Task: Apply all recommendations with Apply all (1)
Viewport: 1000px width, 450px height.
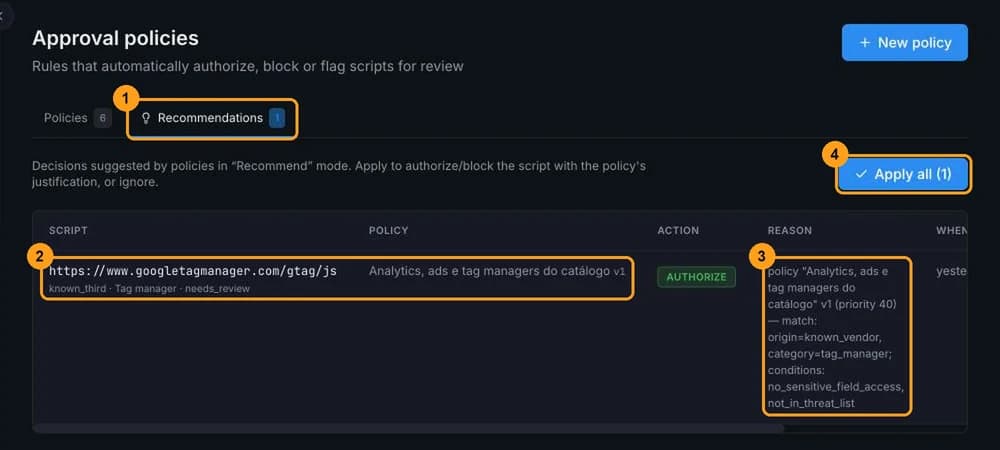Action: click(x=904, y=174)
